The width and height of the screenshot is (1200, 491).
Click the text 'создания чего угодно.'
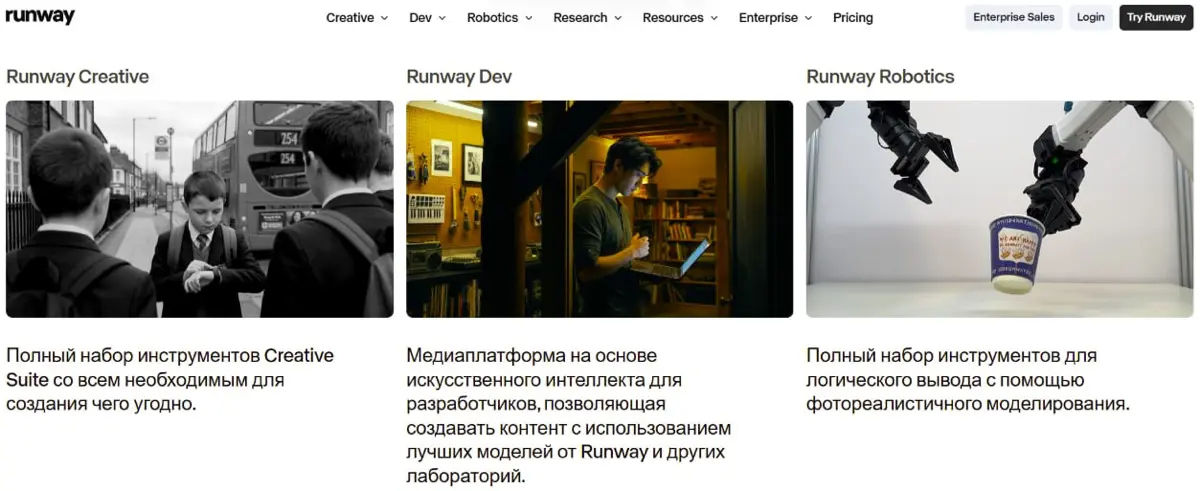[x=101, y=404]
